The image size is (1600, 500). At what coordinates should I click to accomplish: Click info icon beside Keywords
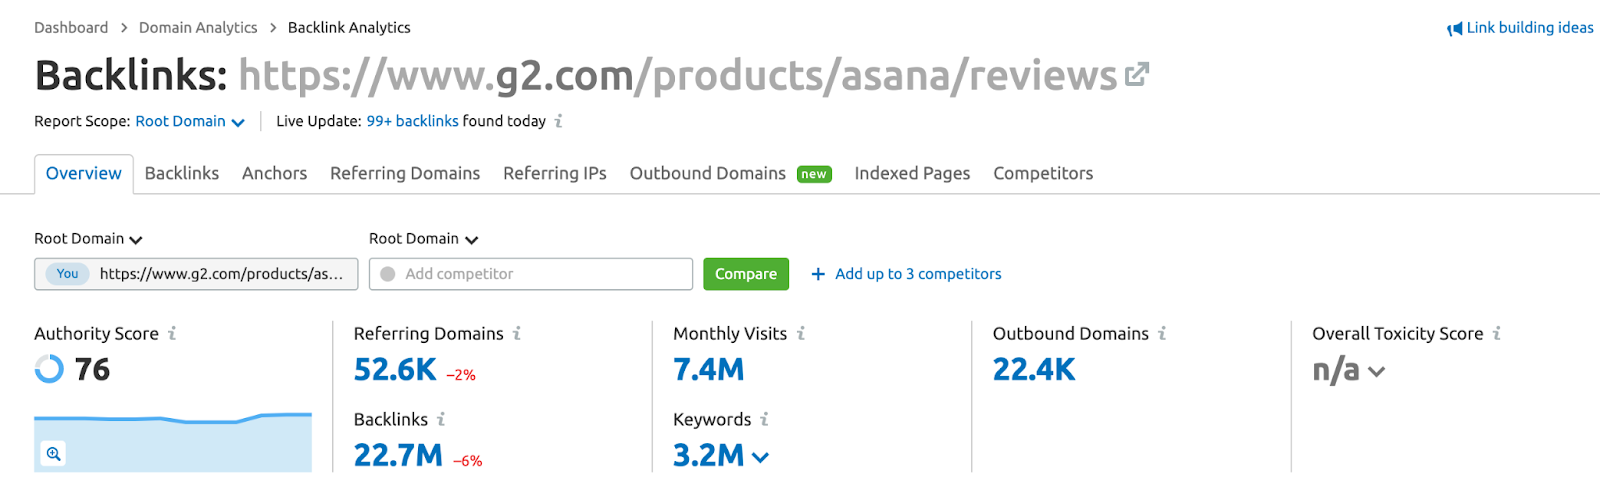[764, 420]
